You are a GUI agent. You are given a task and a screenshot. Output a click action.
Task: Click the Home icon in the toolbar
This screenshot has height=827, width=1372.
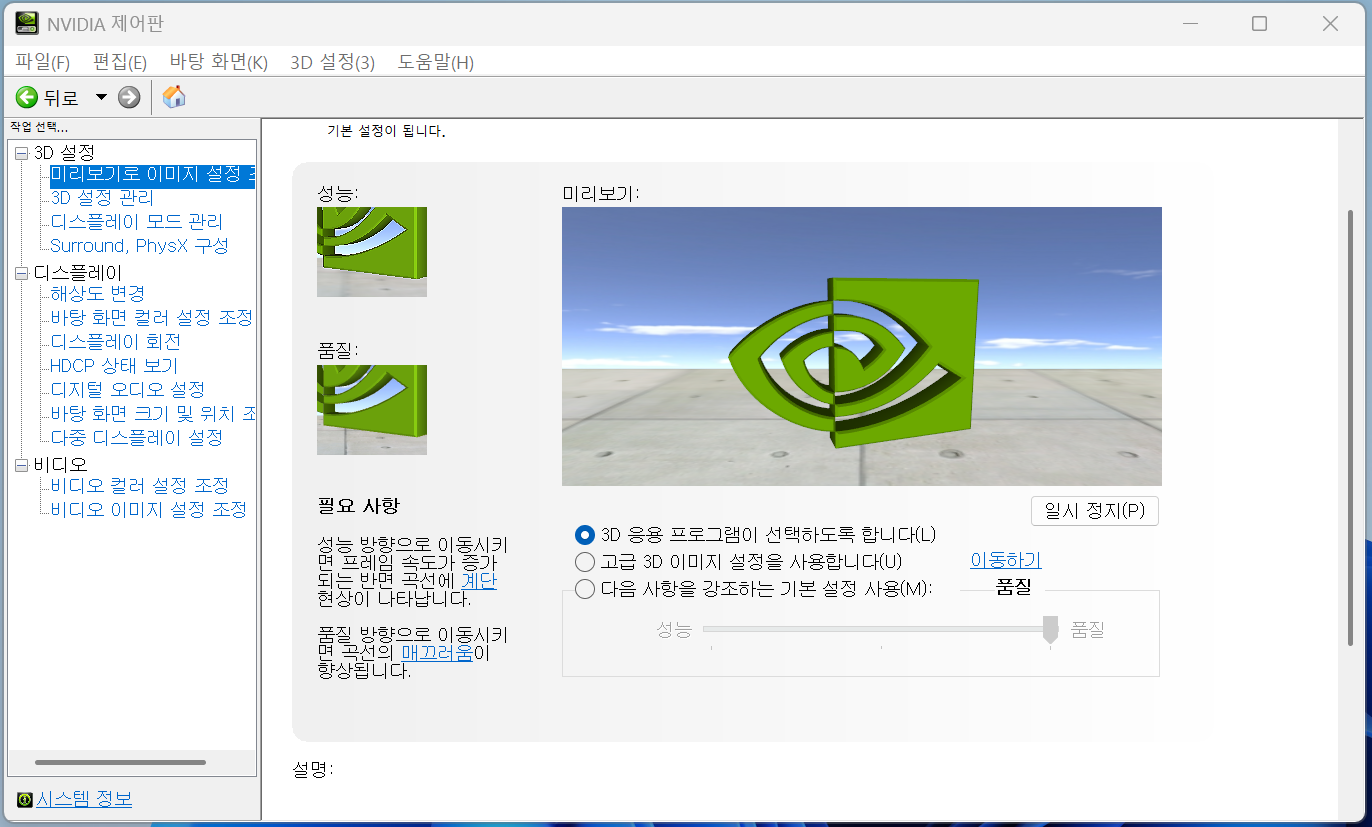(x=173, y=97)
